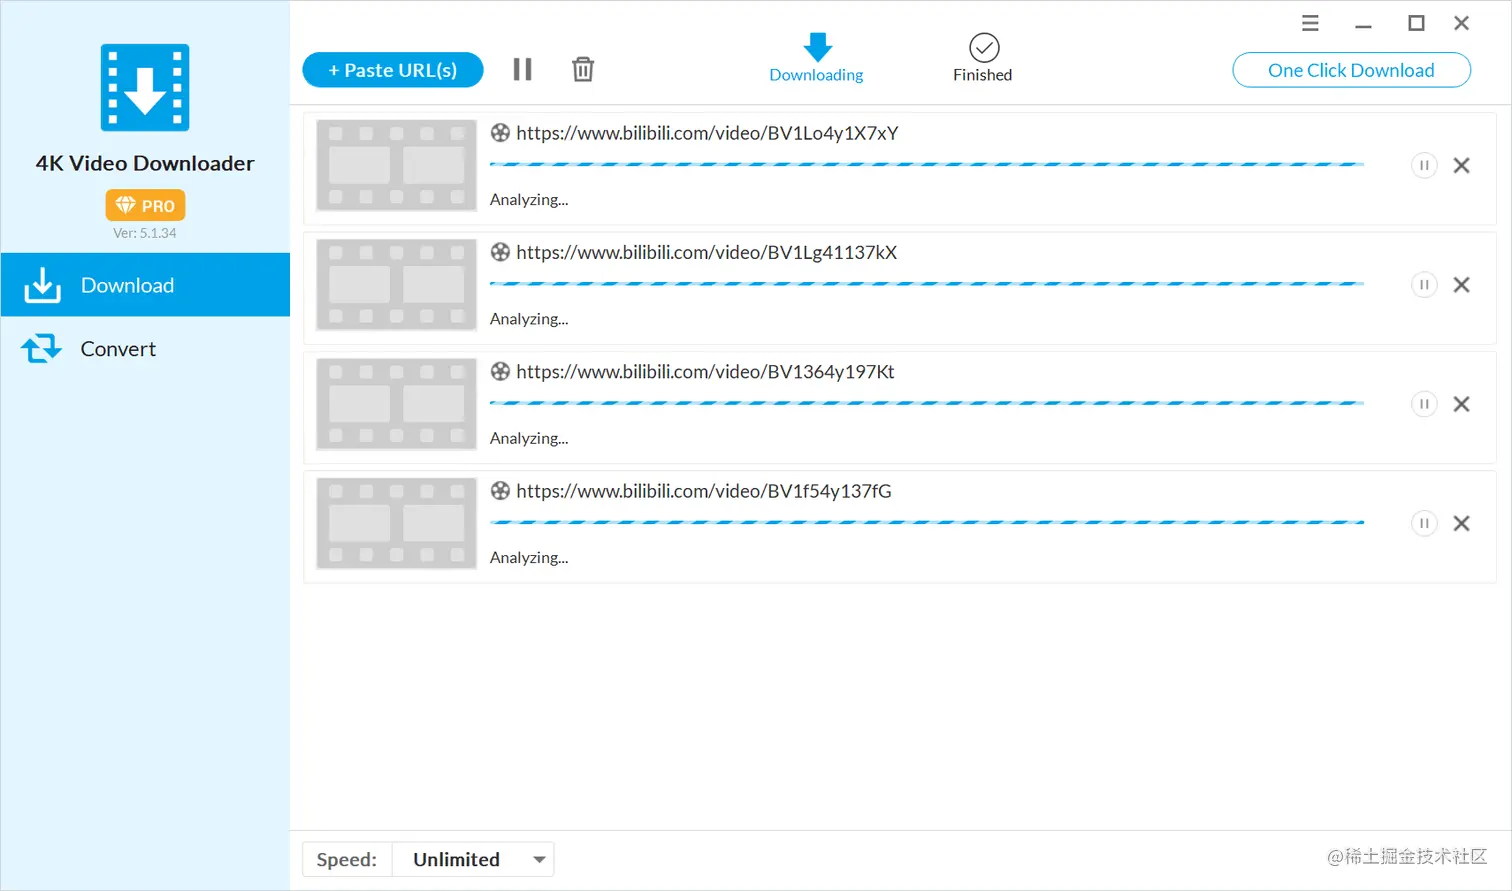Open One Click Download settings
The height and width of the screenshot is (891, 1512).
[x=1351, y=70]
